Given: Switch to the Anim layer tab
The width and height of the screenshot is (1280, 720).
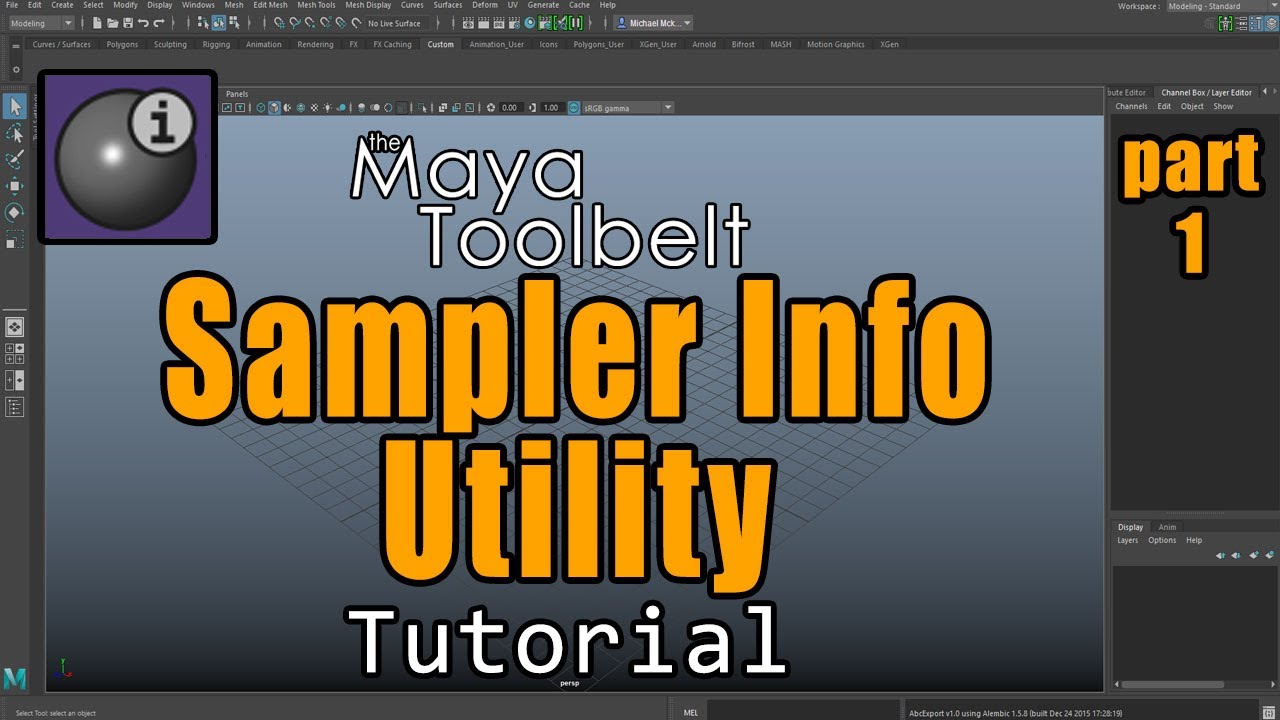Looking at the screenshot, I should pos(1167,527).
